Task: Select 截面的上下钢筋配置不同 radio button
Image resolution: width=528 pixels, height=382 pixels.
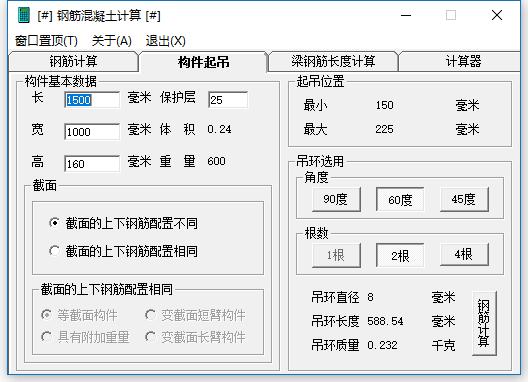Action: [123, 223]
